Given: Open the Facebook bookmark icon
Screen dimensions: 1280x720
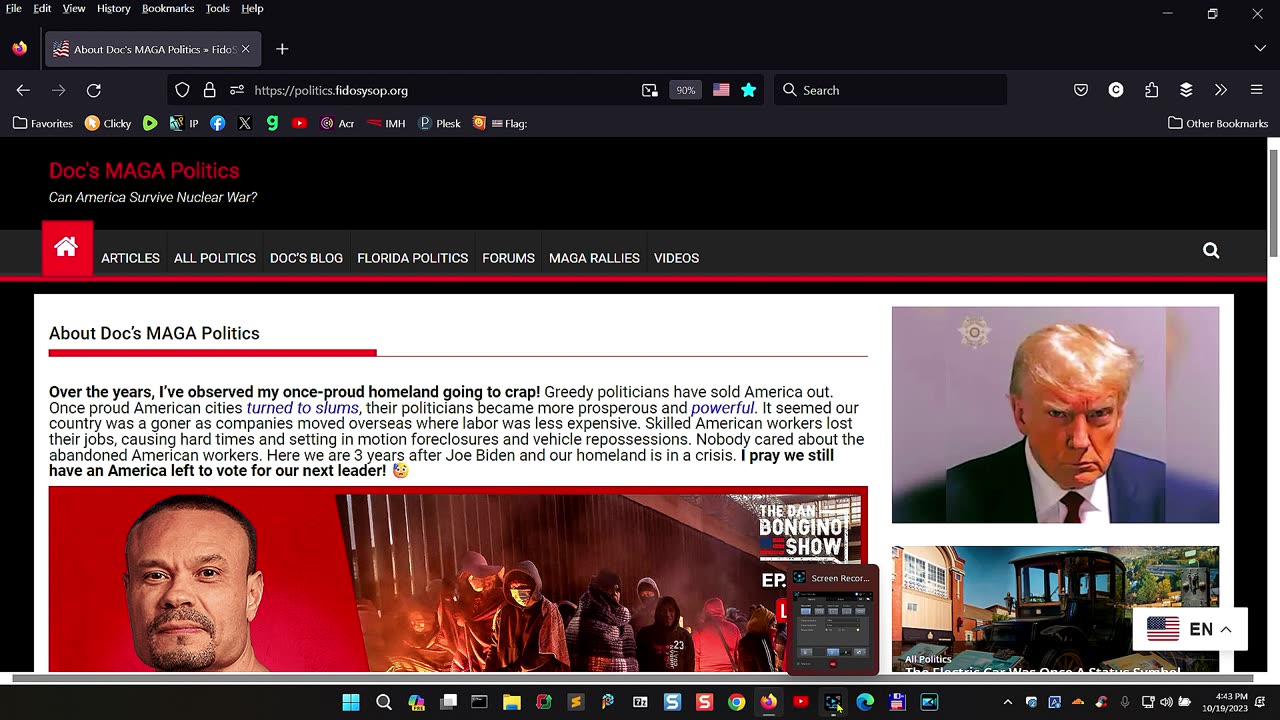Looking at the screenshot, I should point(218,123).
